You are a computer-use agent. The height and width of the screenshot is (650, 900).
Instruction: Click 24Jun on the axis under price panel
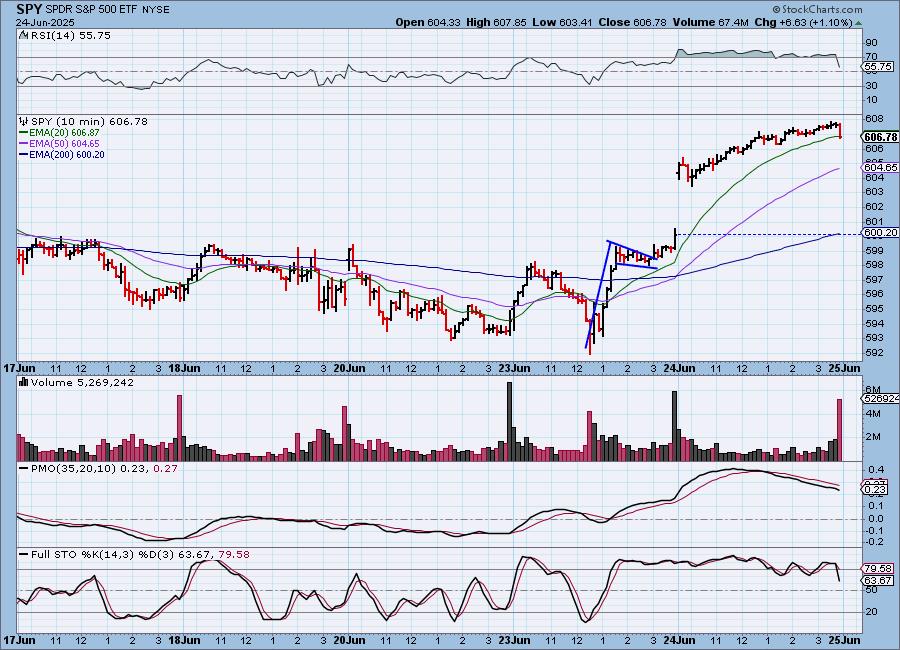(679, 368)
